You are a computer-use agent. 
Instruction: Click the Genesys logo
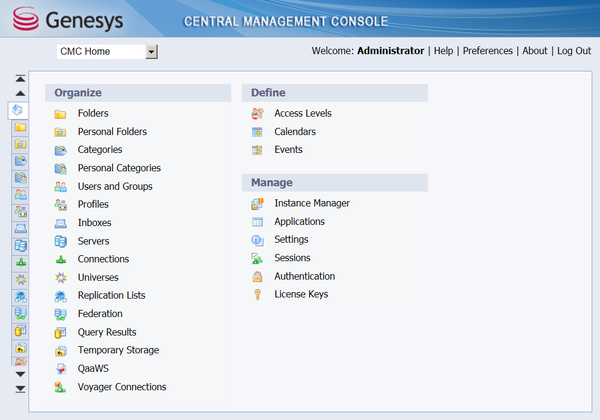pos(68,19)
